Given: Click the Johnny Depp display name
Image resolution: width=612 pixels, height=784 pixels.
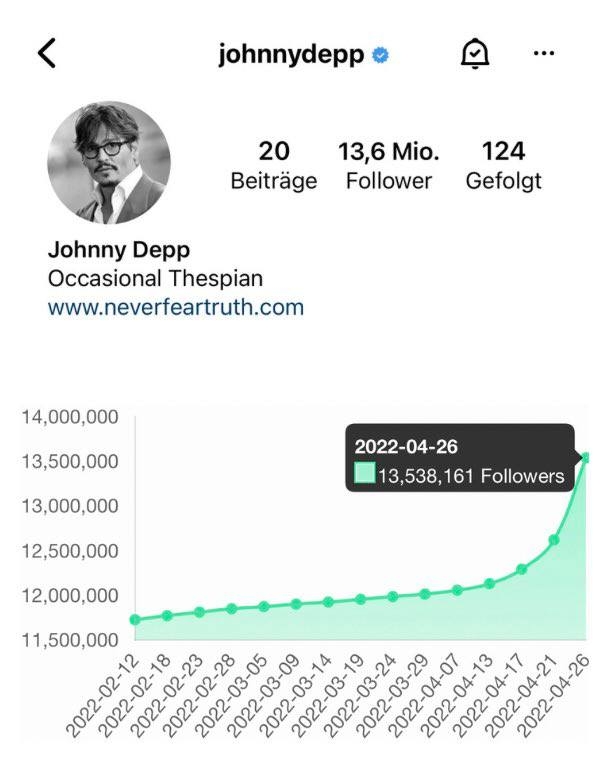Looking at the screenshot, I should [119, 250].
